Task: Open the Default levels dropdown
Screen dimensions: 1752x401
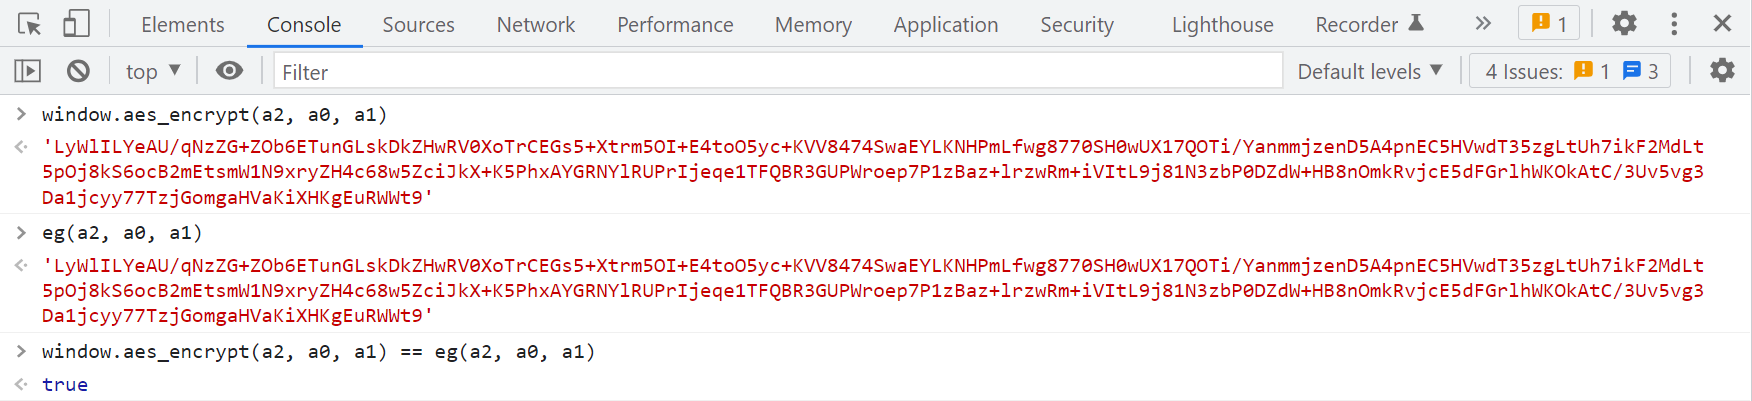Action: pos(1369,71)
